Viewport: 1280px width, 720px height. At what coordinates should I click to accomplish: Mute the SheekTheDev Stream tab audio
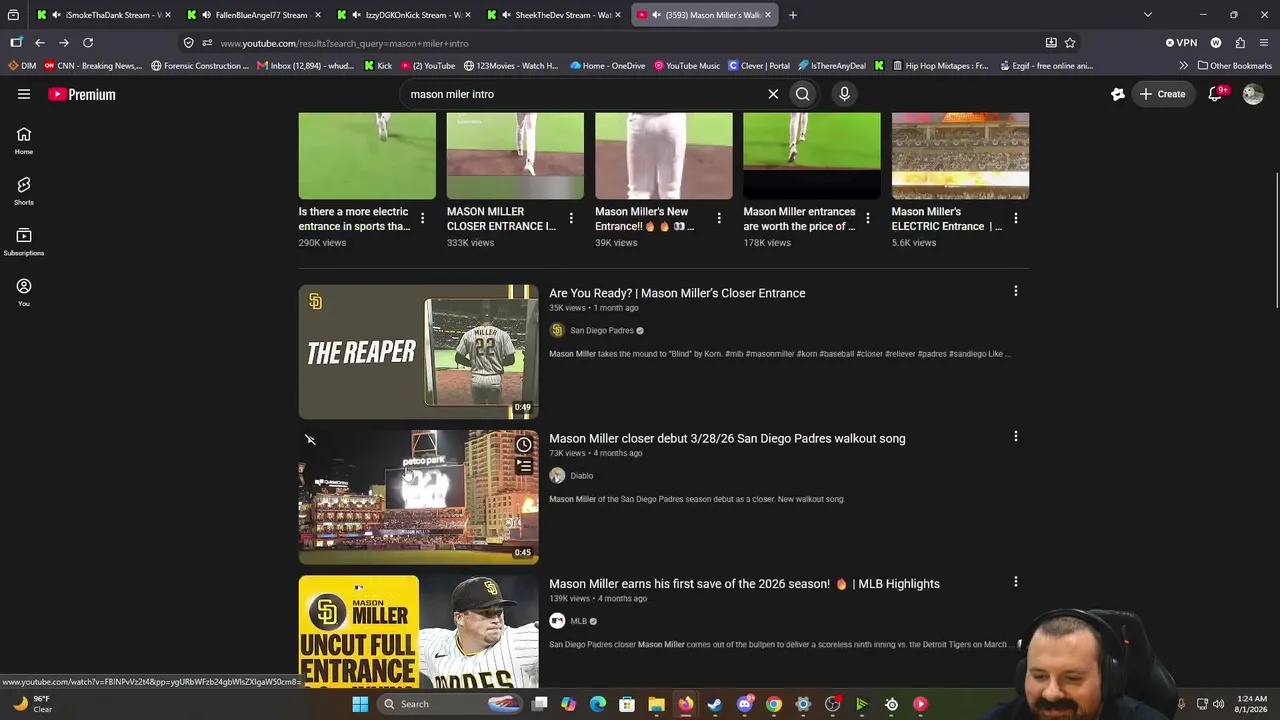pos(506,15)
